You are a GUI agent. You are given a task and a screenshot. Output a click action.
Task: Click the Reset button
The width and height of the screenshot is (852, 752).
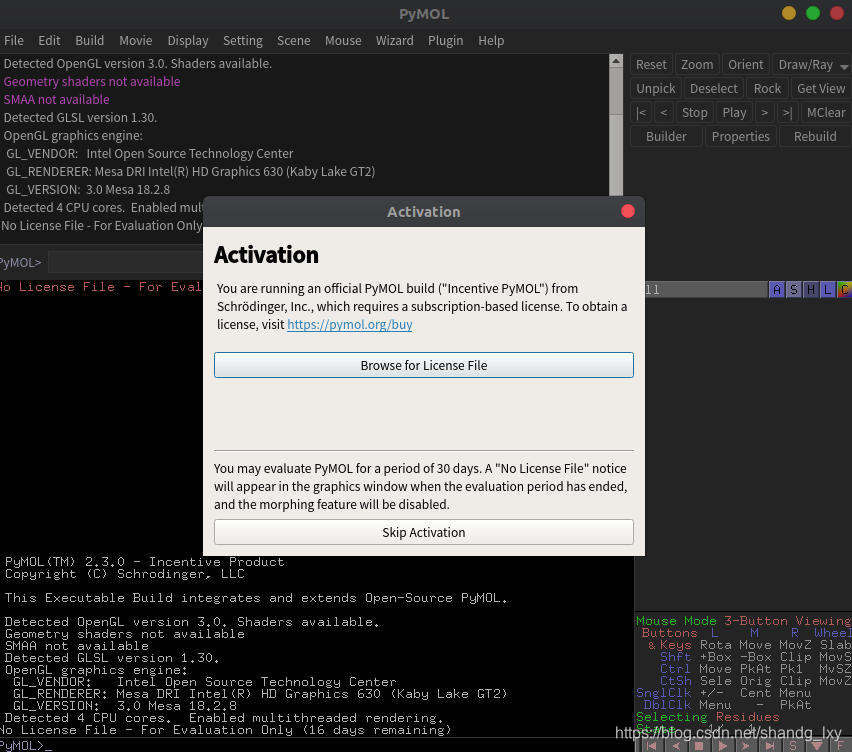(x=651, y=65)
